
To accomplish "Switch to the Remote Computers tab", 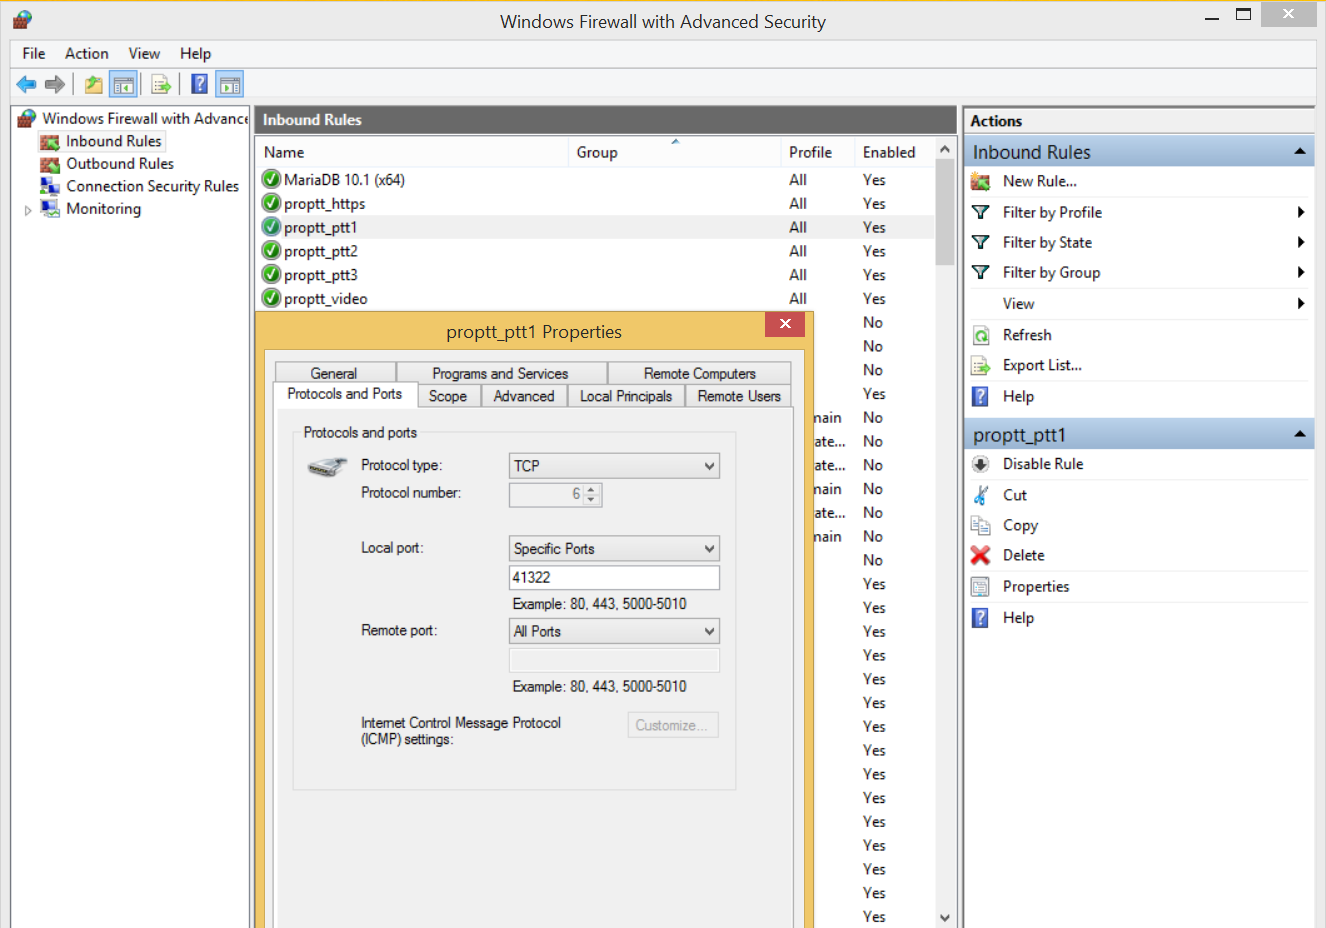I will 699,373.
